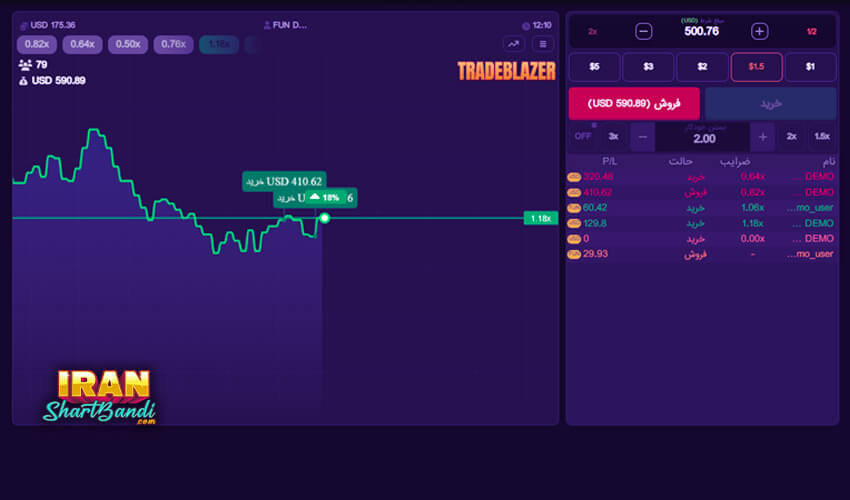Select the 0.82x history chip
Viewport: 850px width, 500px height.
tap(37, 44)
